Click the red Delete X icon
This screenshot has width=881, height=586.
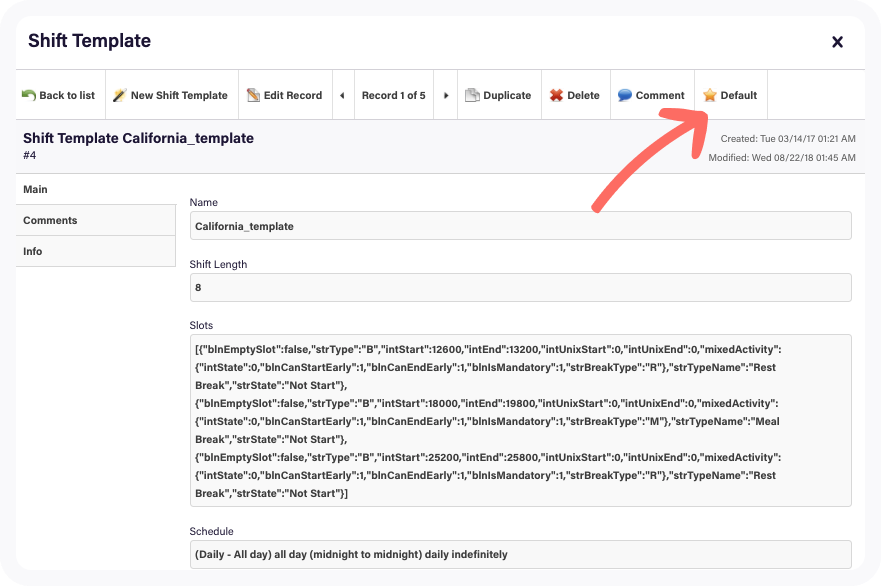[x=556, y=96]
